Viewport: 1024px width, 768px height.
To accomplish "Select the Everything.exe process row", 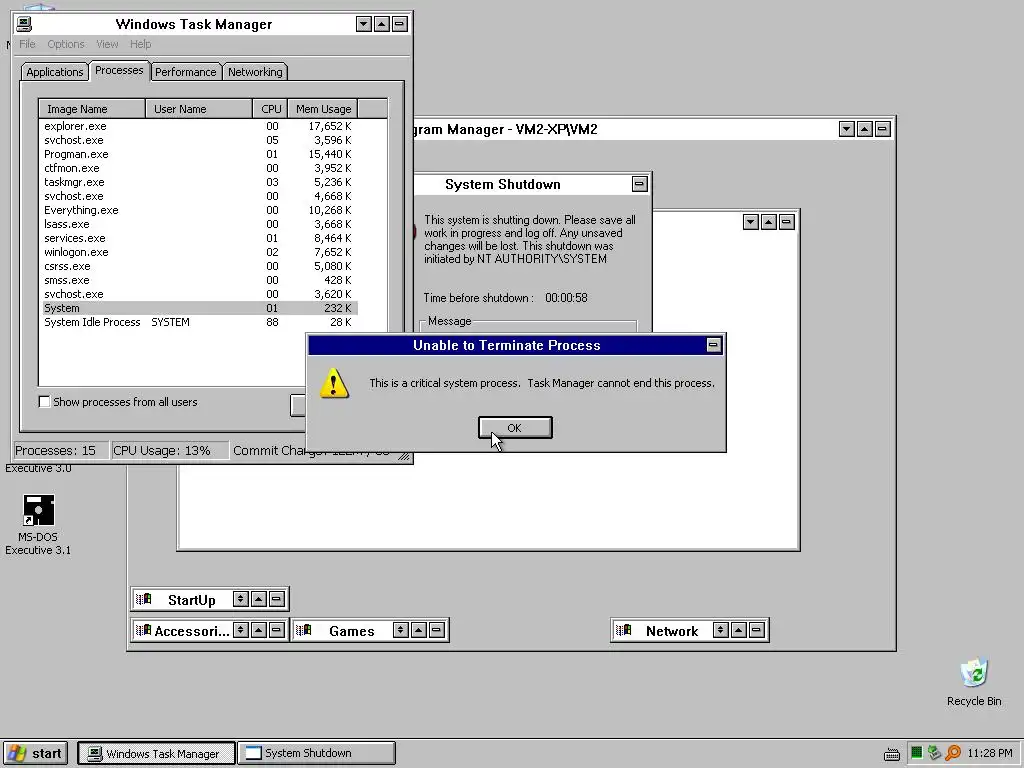I will coord(199,210).
